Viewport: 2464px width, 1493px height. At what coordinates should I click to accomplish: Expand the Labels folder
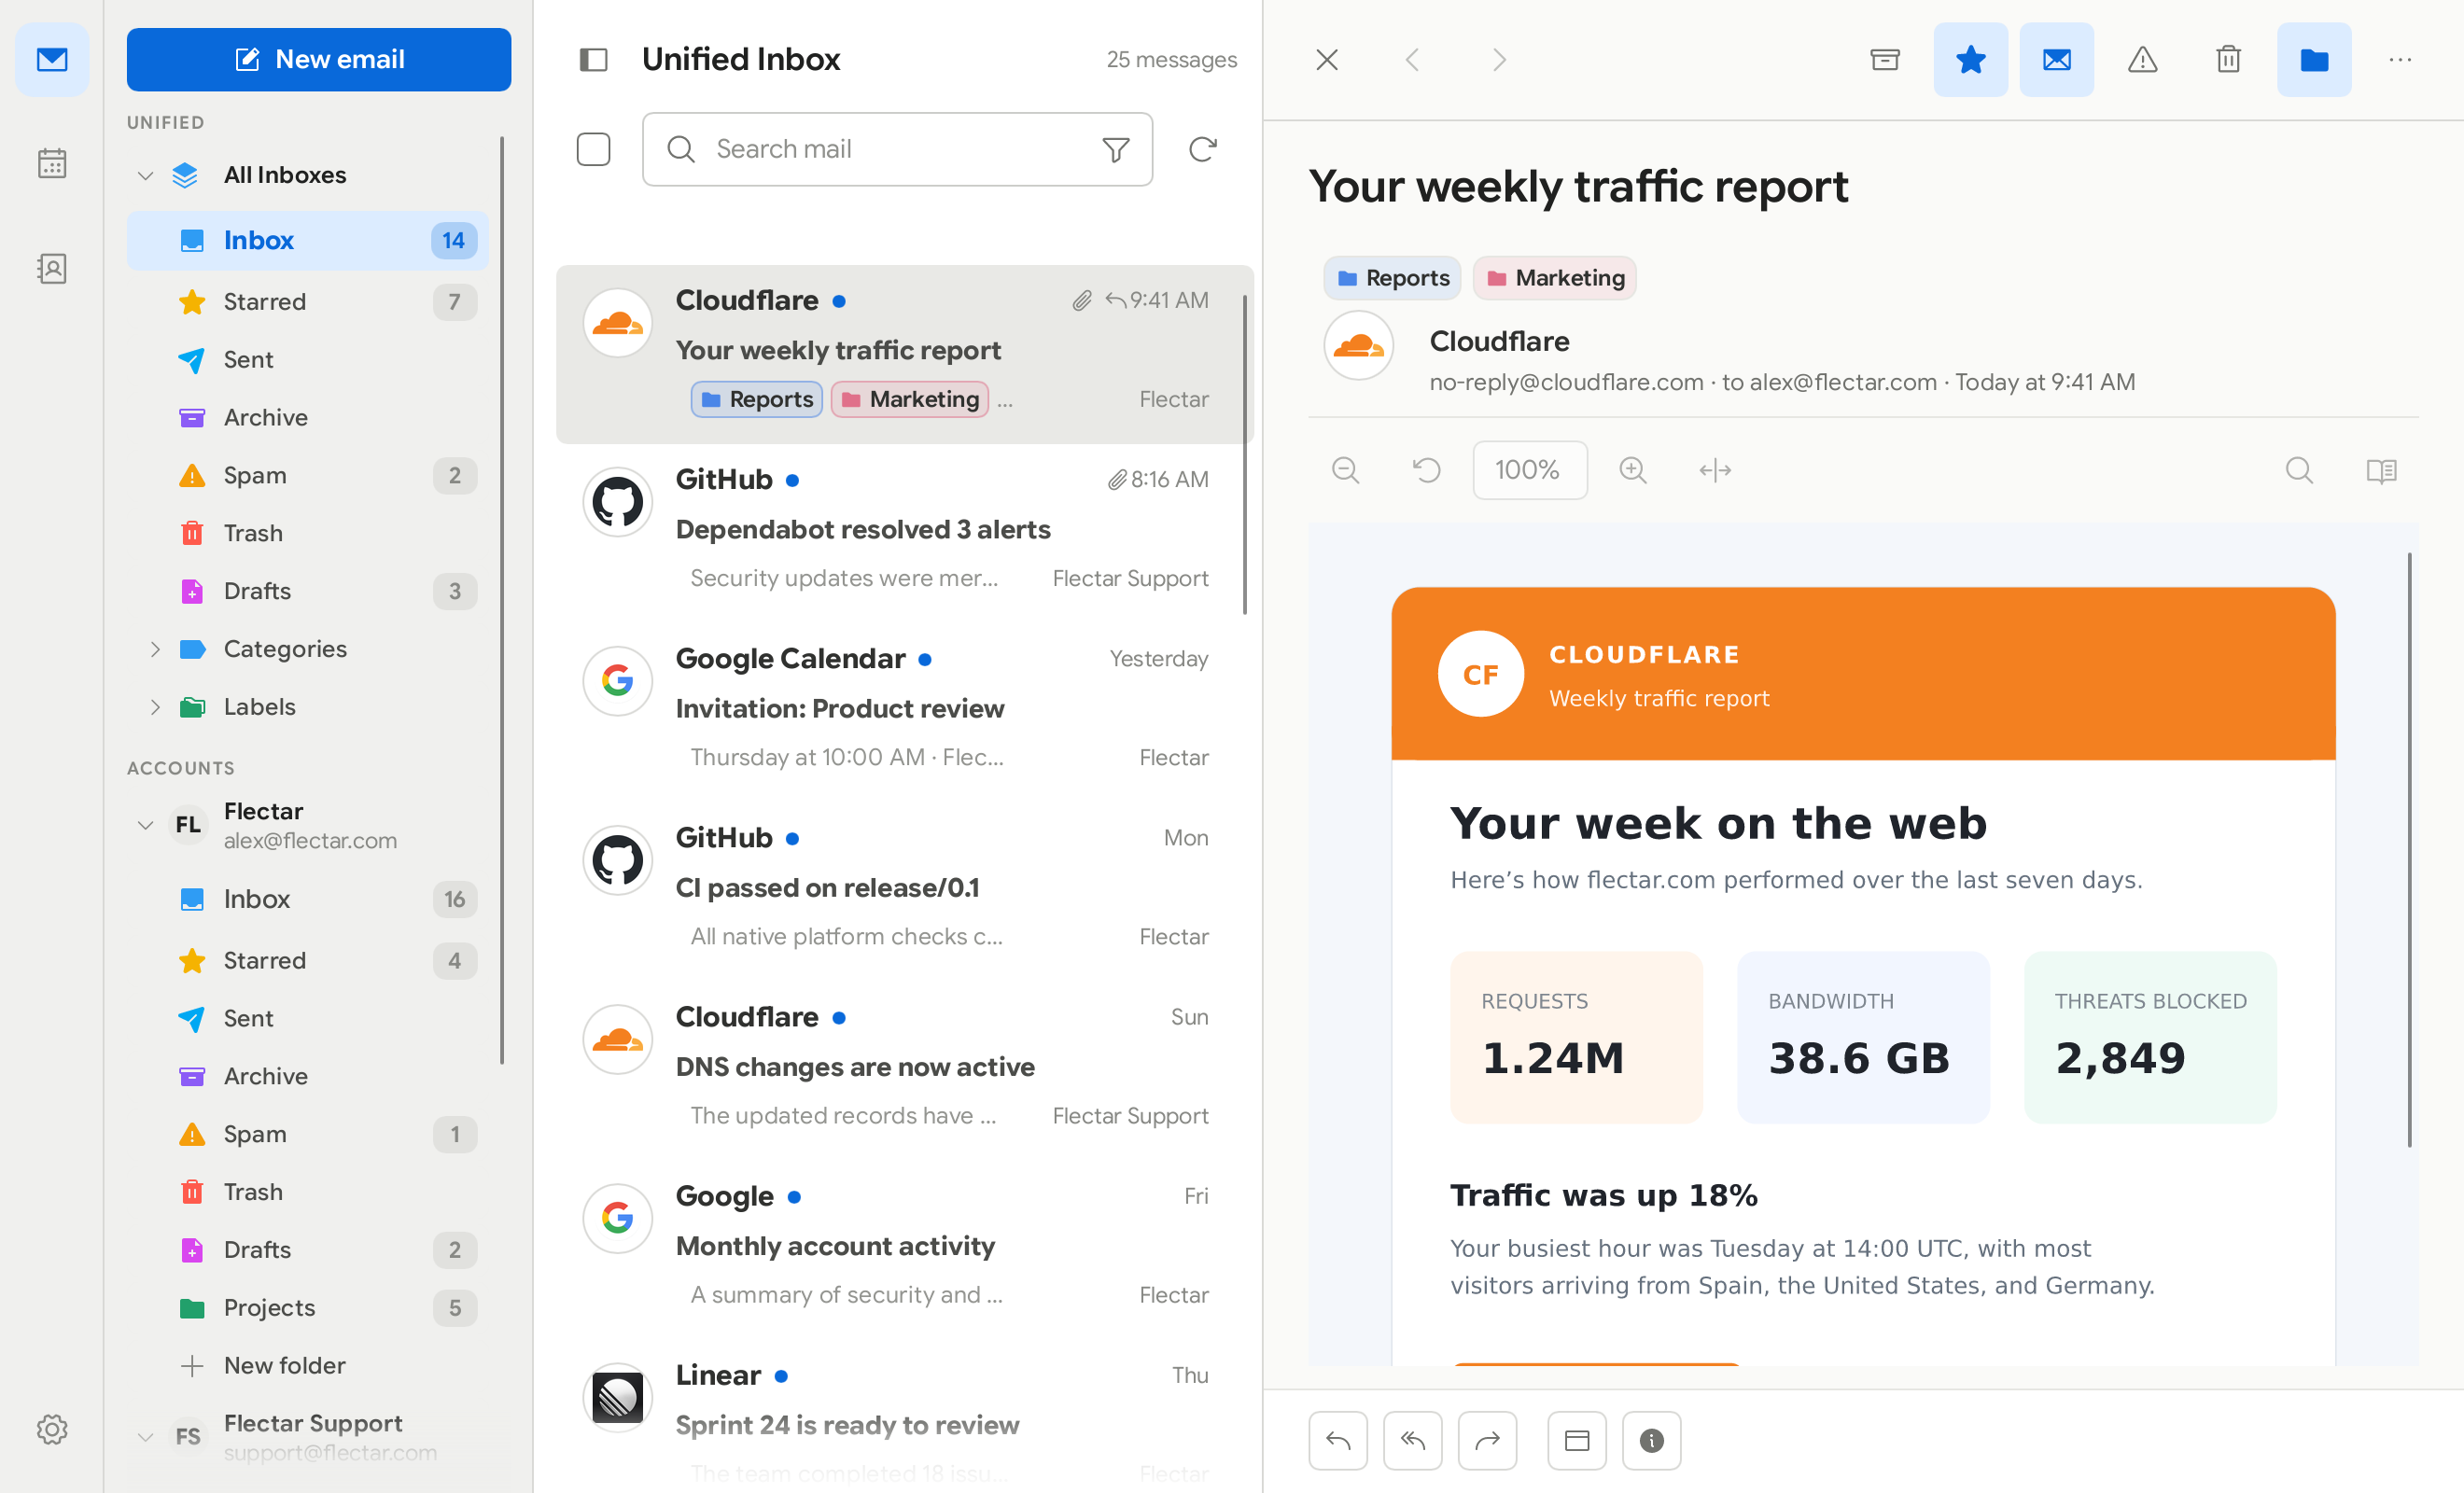click(x=155, y=707)
